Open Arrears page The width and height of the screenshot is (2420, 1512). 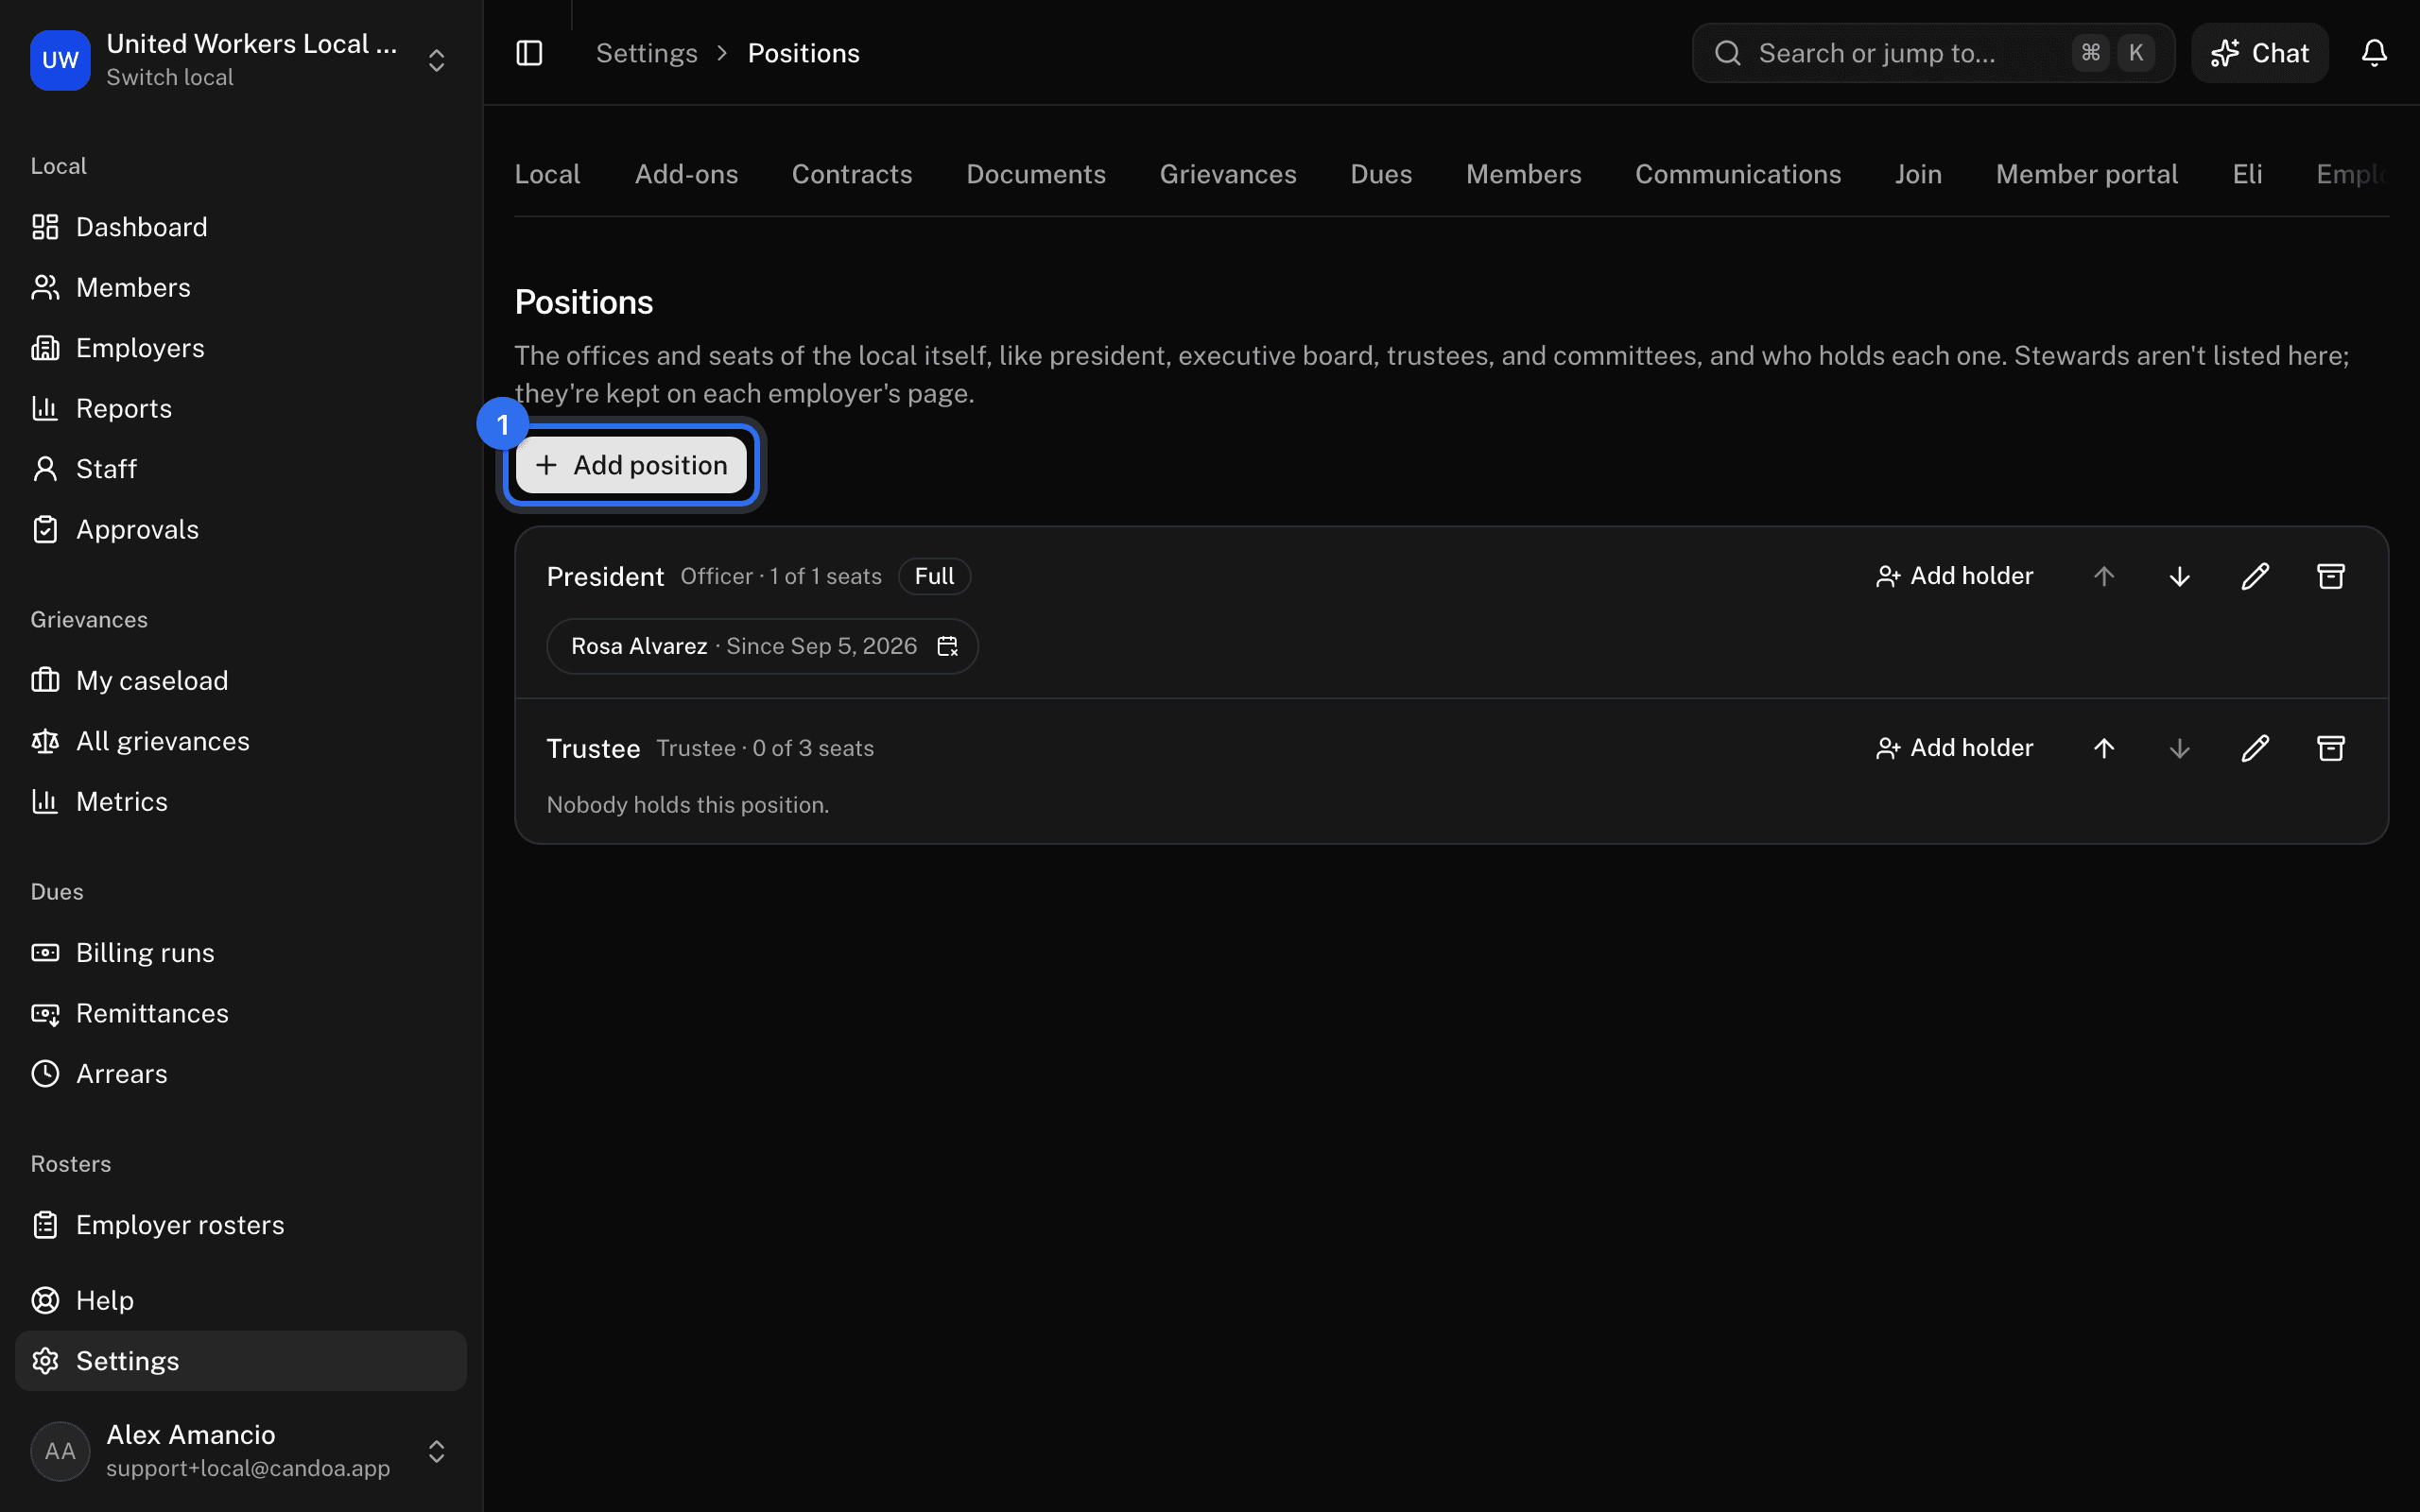241,1074
